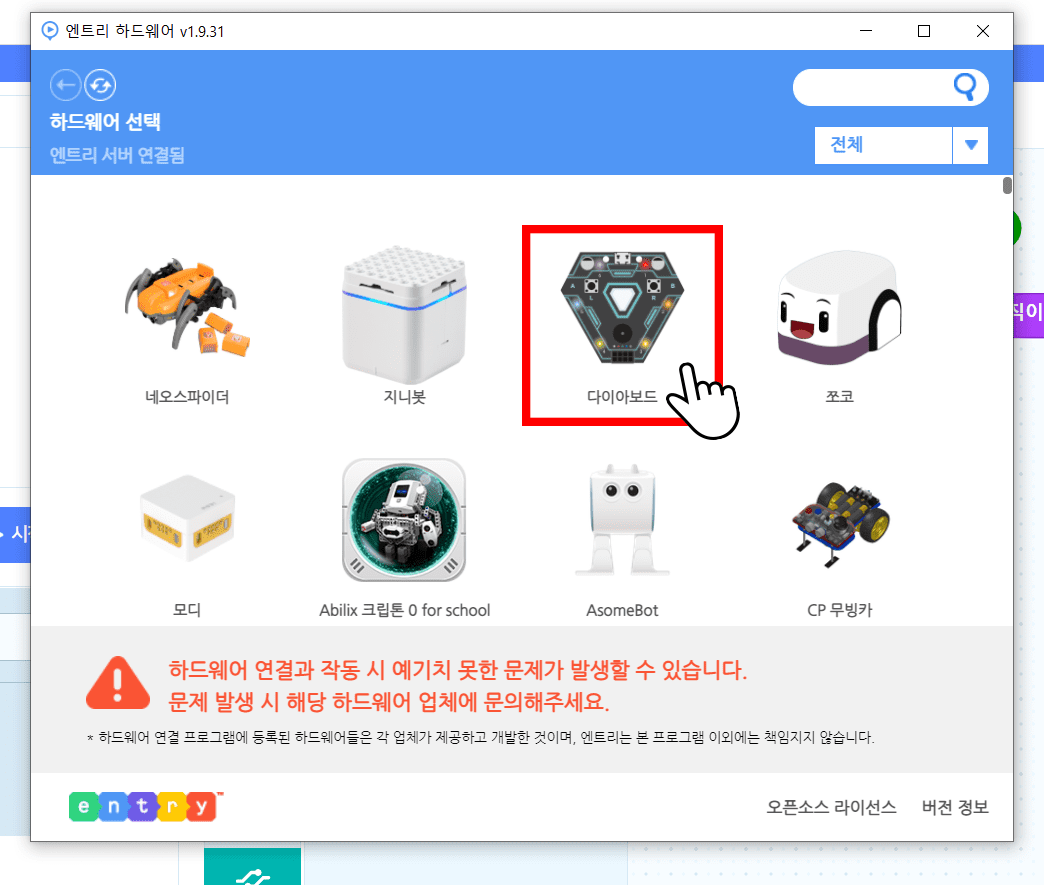Click the 엔트리 서버 연결됨 status text

117,155
